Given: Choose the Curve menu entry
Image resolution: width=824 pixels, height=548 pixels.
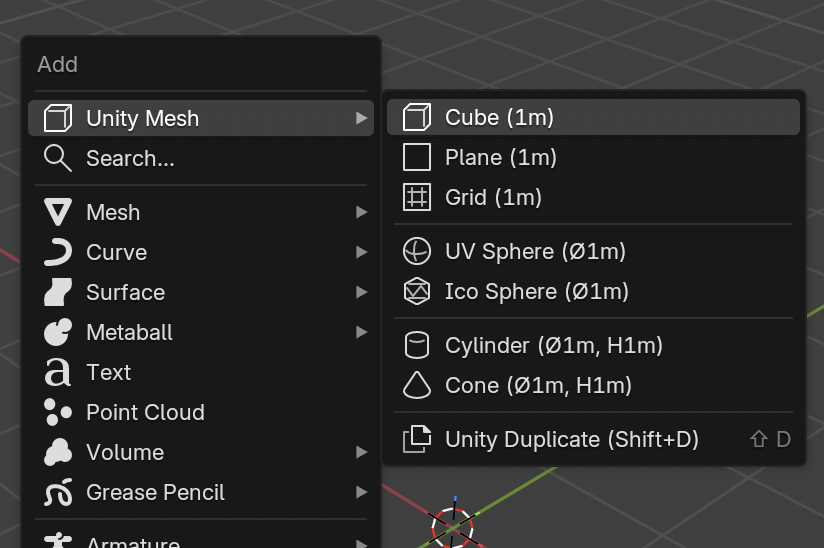Looking at the screenshot, I should click(201, 252).
